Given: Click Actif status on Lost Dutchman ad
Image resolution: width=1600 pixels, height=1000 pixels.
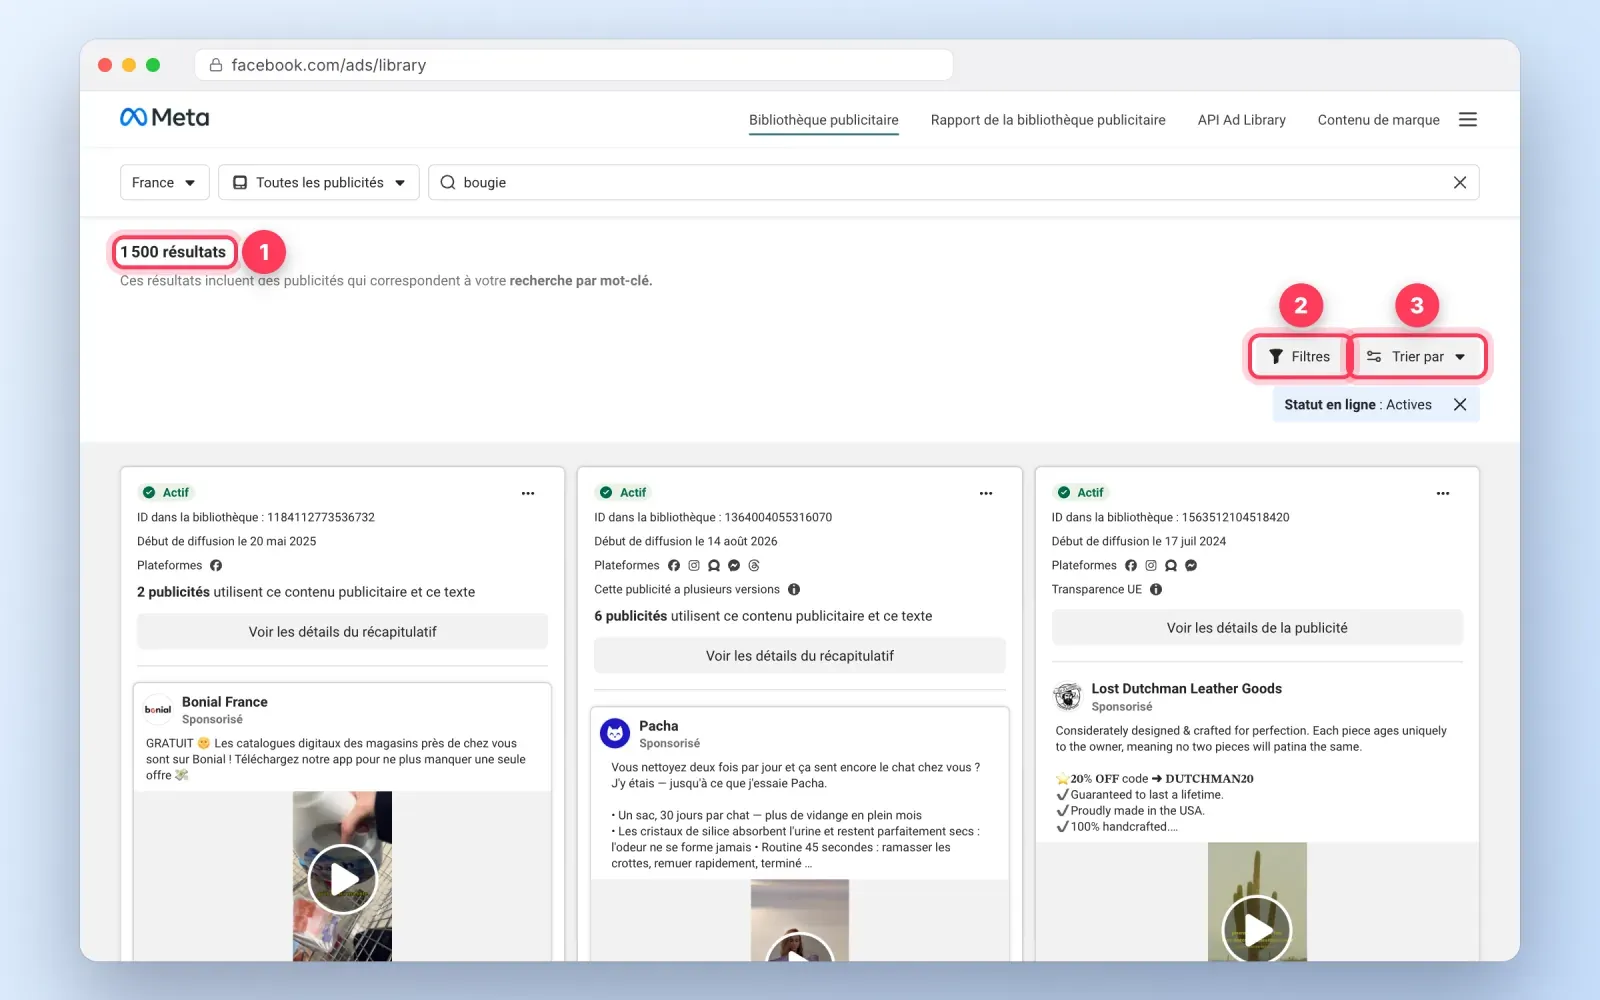Looking at the screenshot, I should click(x=1081, y=493).
